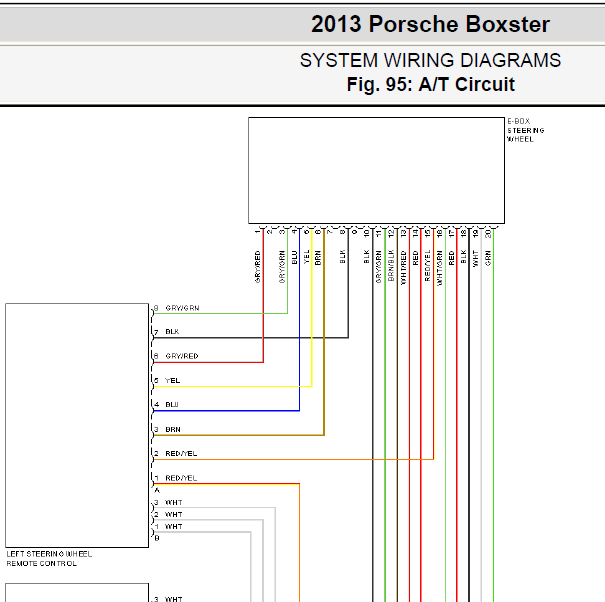Click "WHT" label at connector B pin 3

[173, 502]
